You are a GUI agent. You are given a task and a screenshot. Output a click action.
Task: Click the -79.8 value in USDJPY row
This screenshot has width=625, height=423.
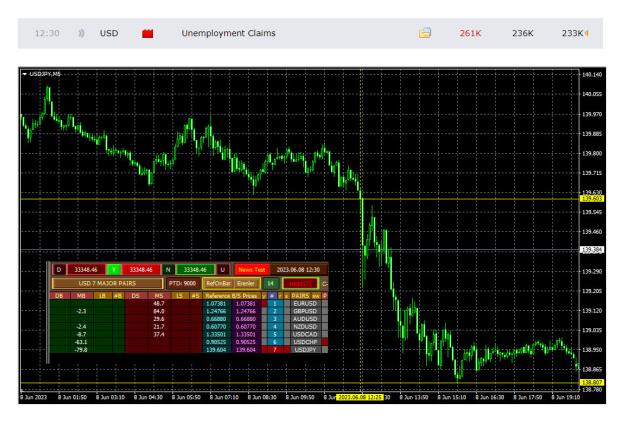pyautogui.click(x=81, y=350)
